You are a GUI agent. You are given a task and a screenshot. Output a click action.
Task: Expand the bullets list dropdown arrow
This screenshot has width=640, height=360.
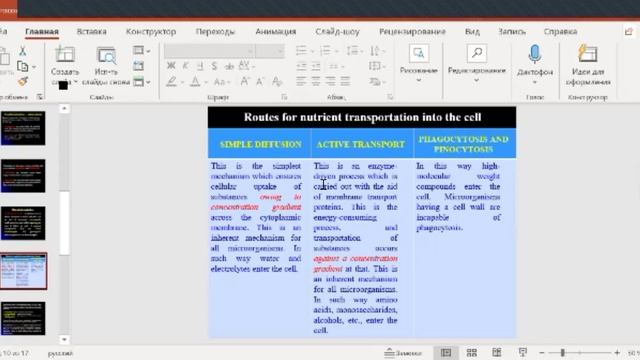pos(312,51)
